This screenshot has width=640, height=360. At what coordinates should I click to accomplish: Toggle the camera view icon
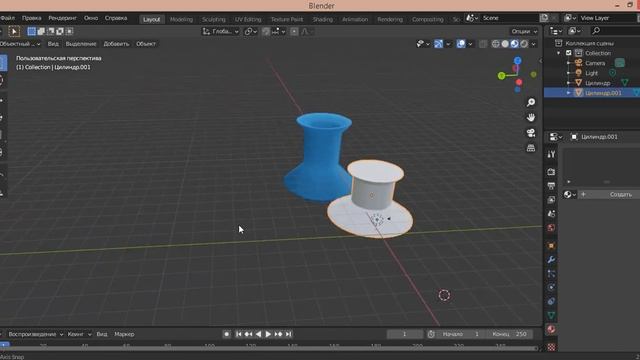(x=531, y=133)
